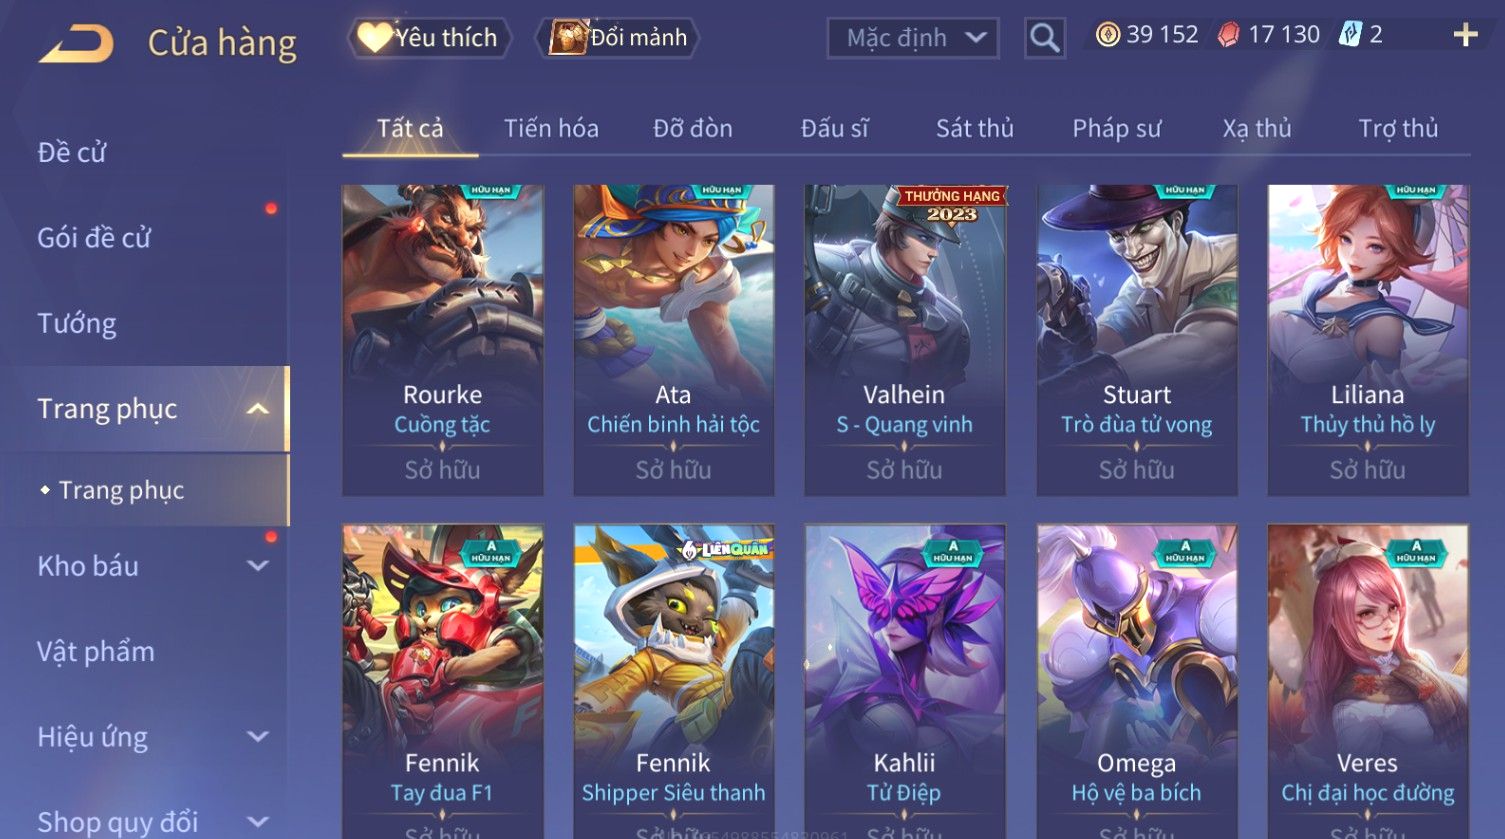Open the Mặc định sort dropdown

click(913, 38)
